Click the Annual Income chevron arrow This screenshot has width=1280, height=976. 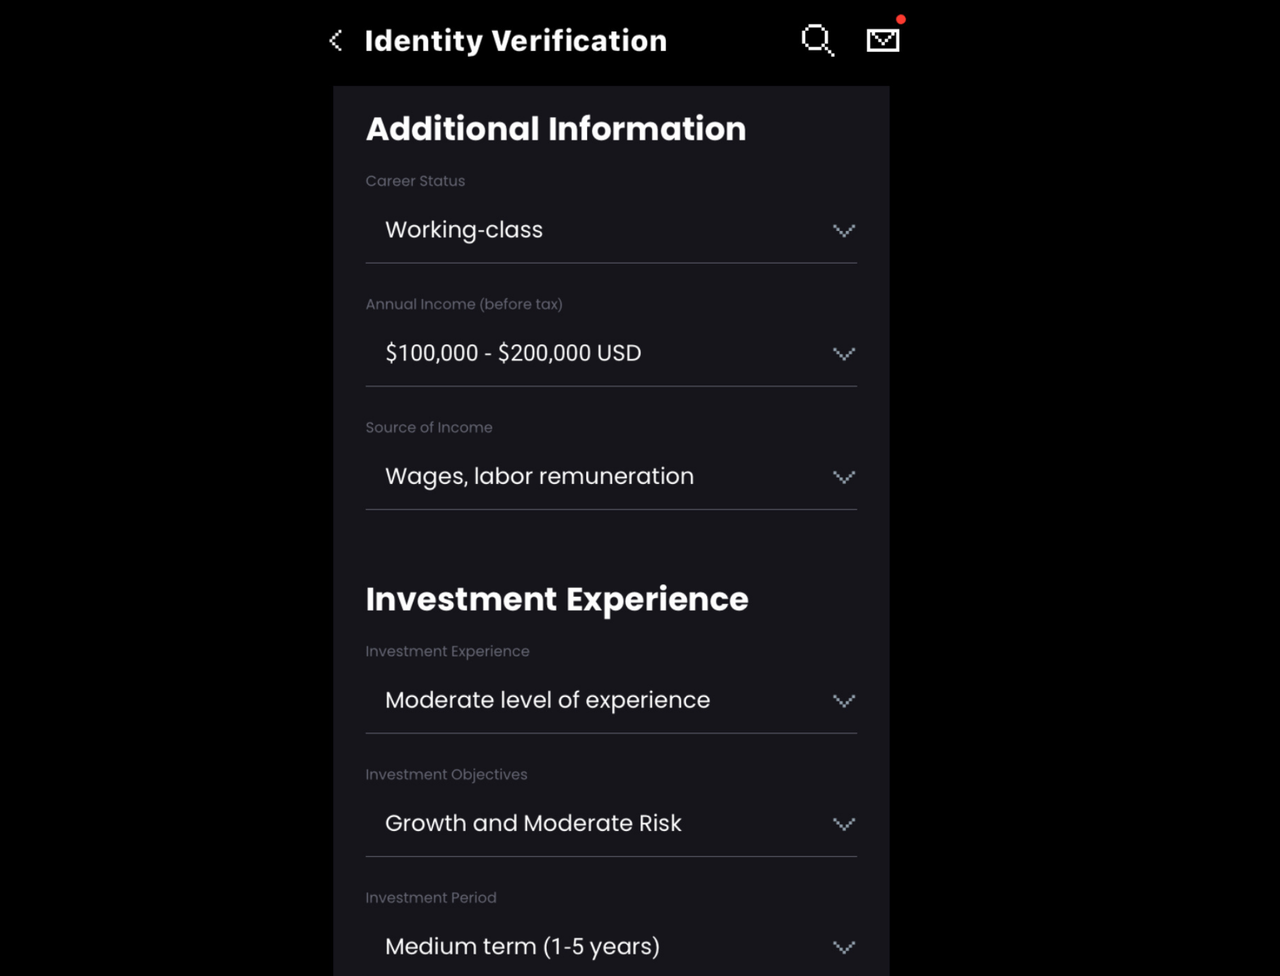point(844,353)
